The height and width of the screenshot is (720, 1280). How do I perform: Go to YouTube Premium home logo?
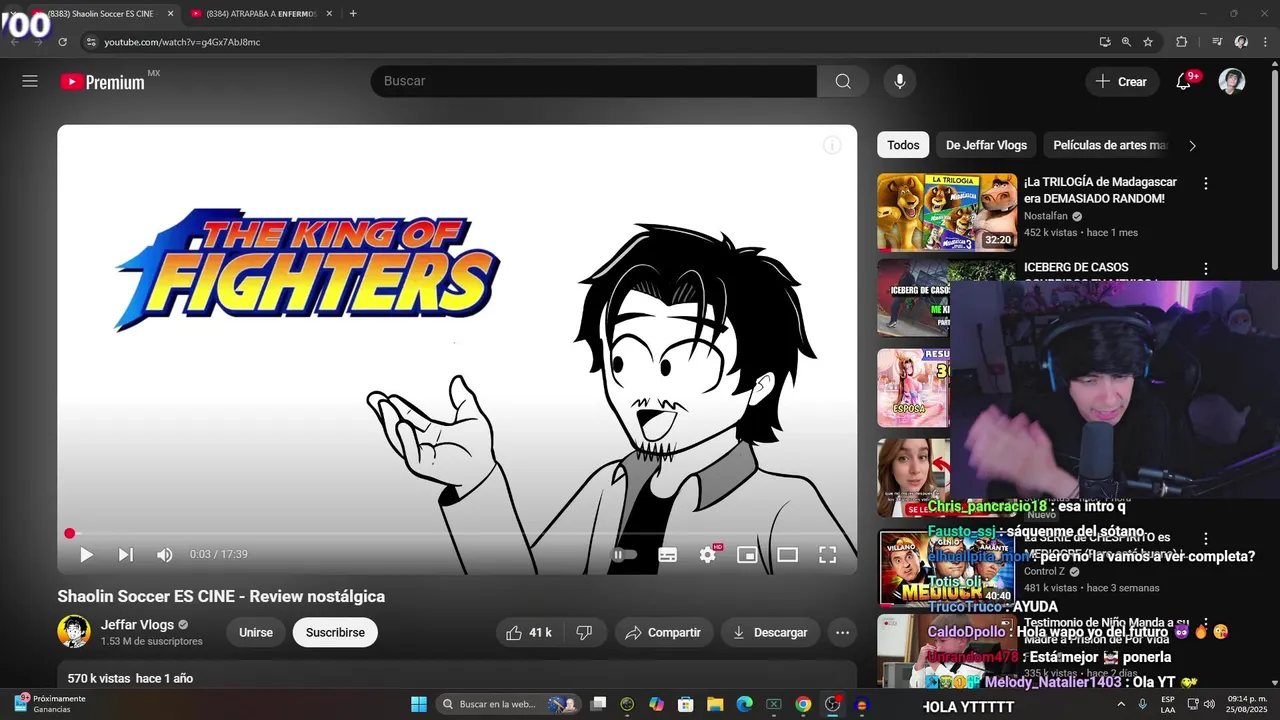click(x=104, y=82)
